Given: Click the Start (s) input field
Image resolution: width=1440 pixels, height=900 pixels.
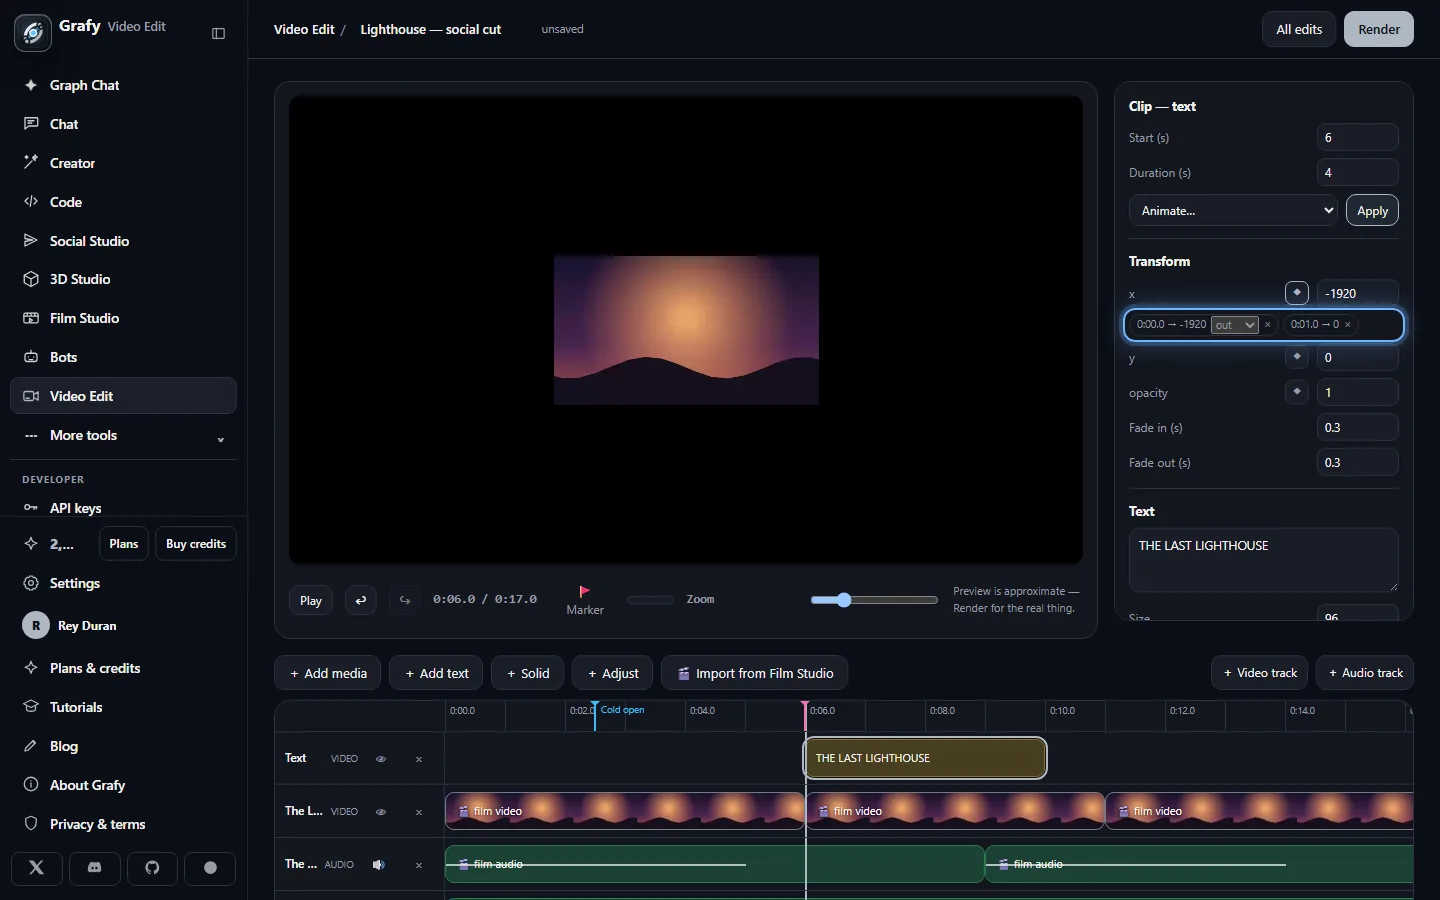Looking at the screenshot, I should [1357, 138].
